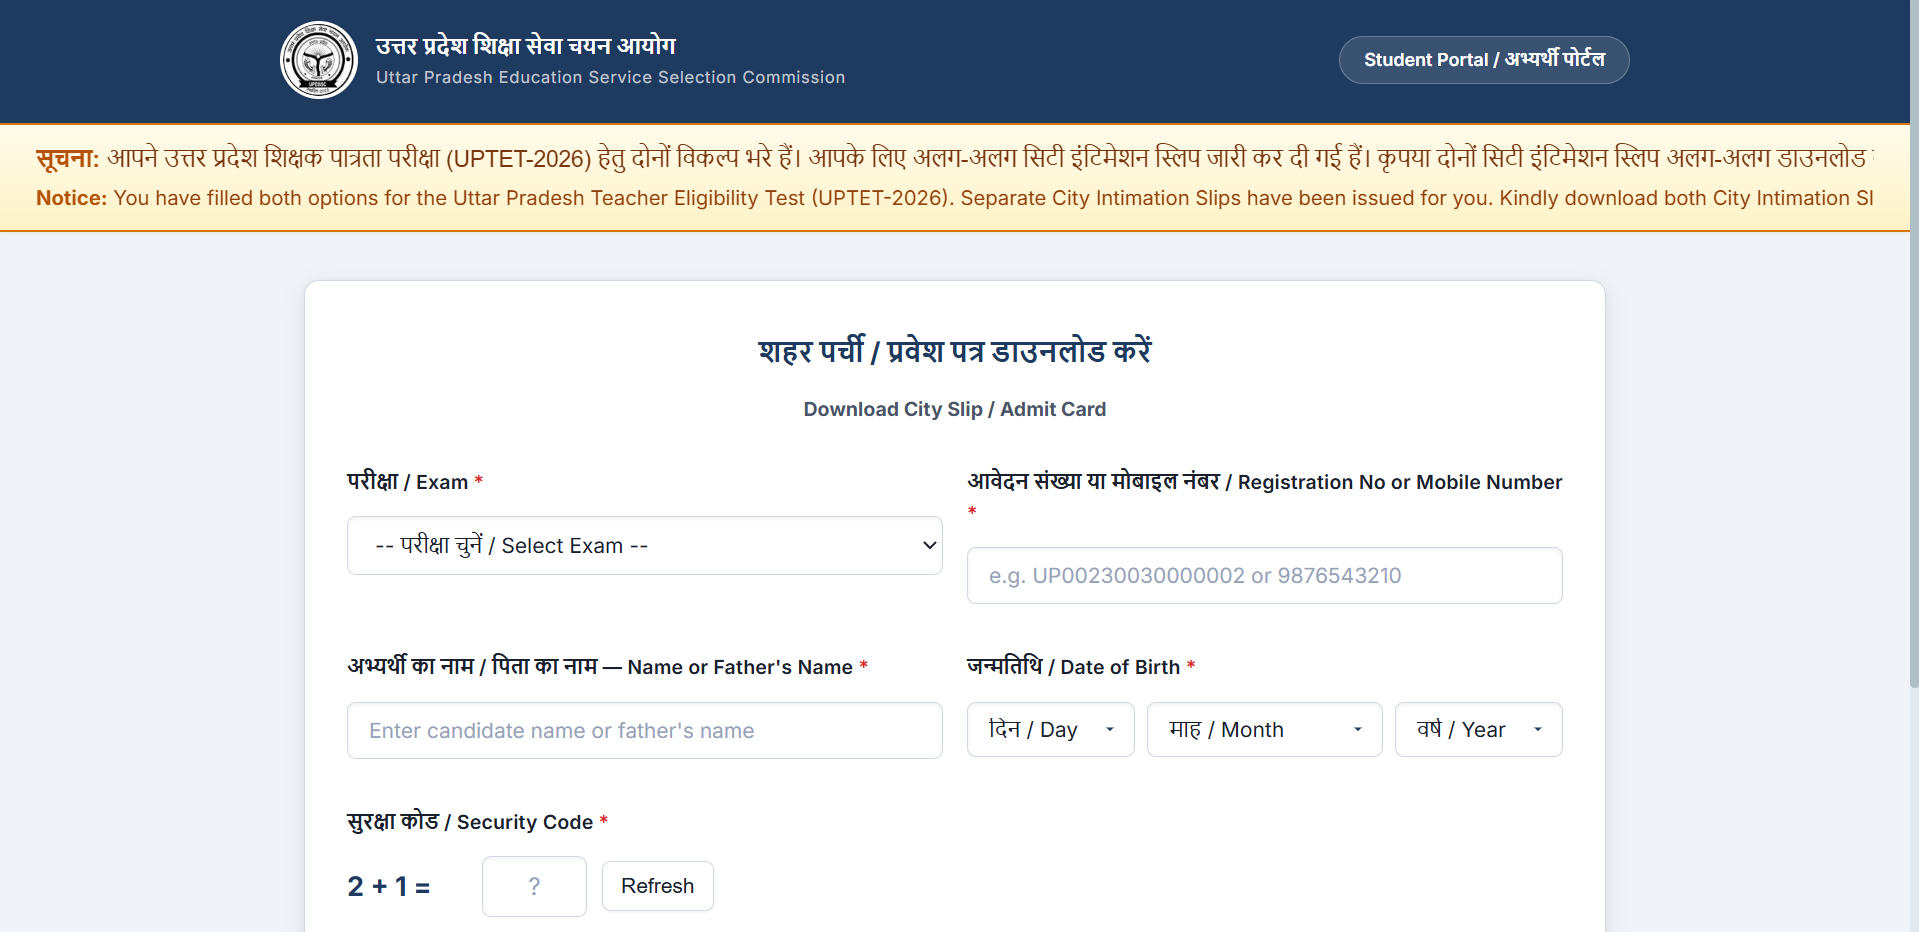Click 'Uttar Pradesh Education Service Selection Commission' title
Image resolution: width=1919 pixels, height=932 pixels.
[610, 77]
